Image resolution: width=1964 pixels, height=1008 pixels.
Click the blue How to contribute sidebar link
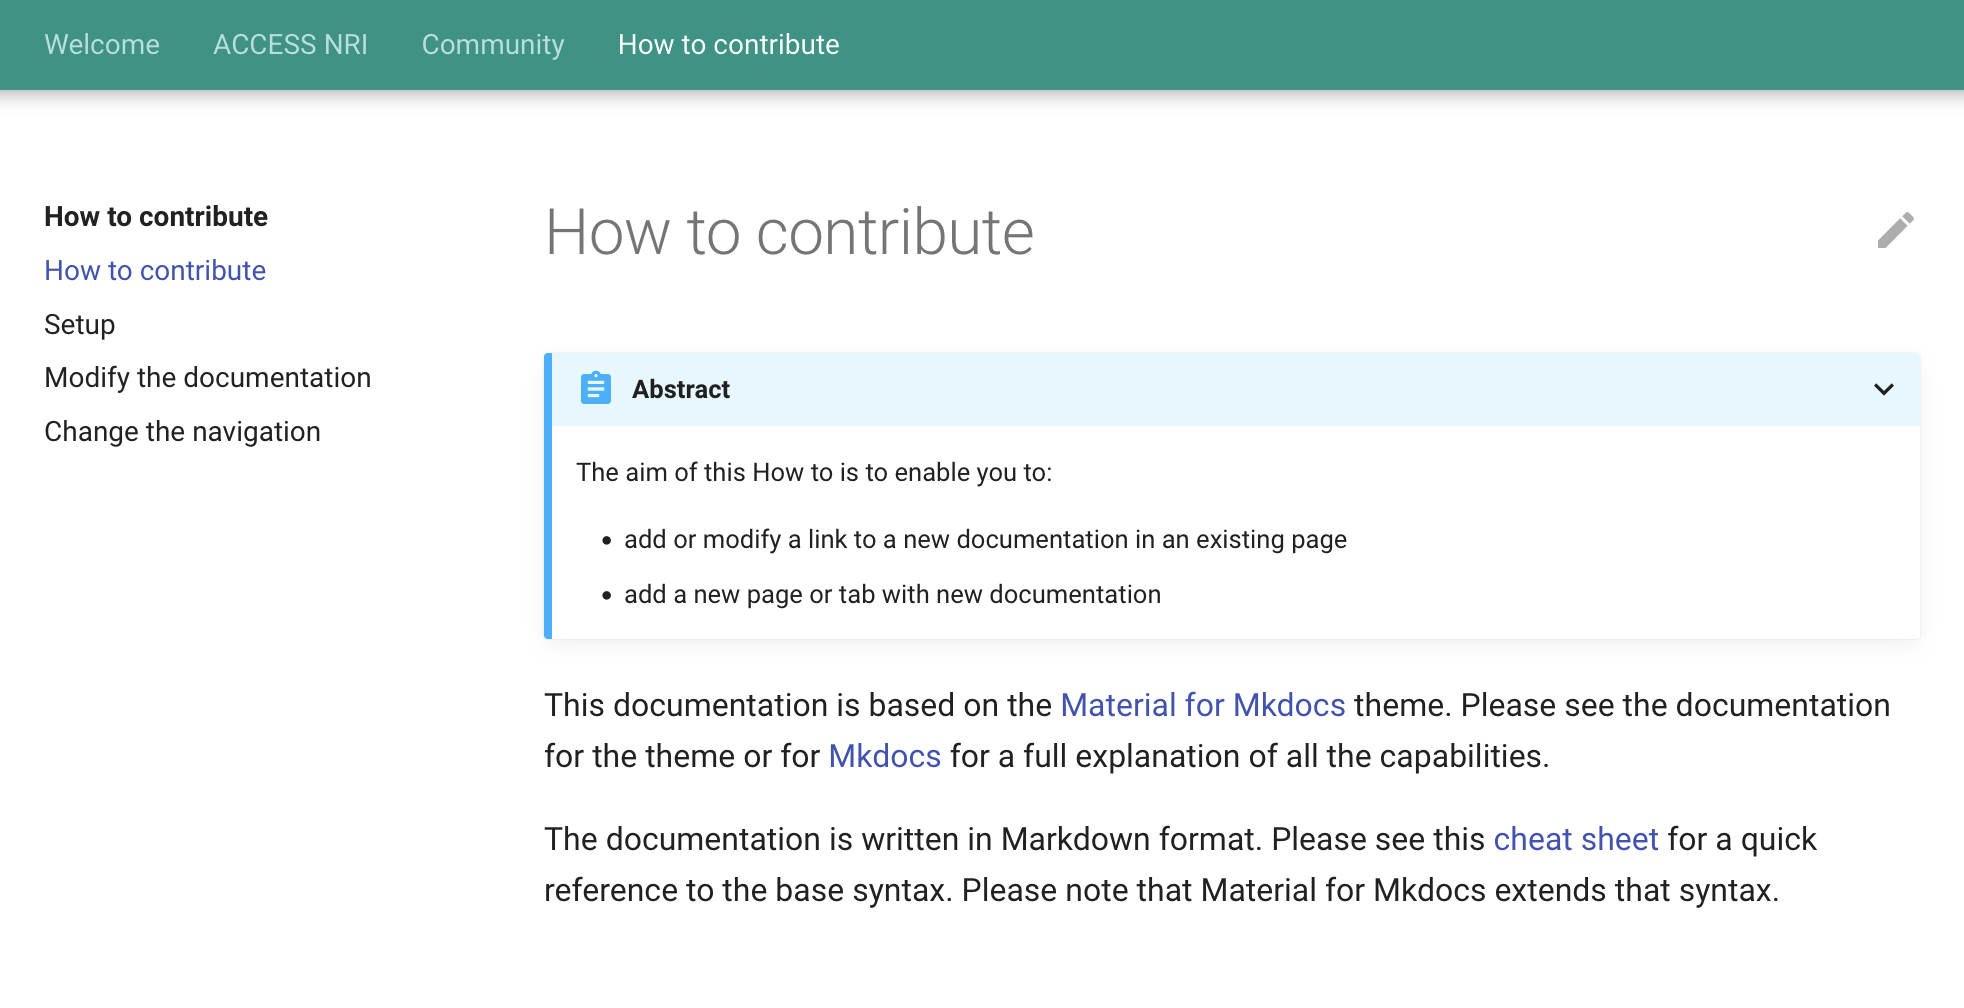pos(155,271)
